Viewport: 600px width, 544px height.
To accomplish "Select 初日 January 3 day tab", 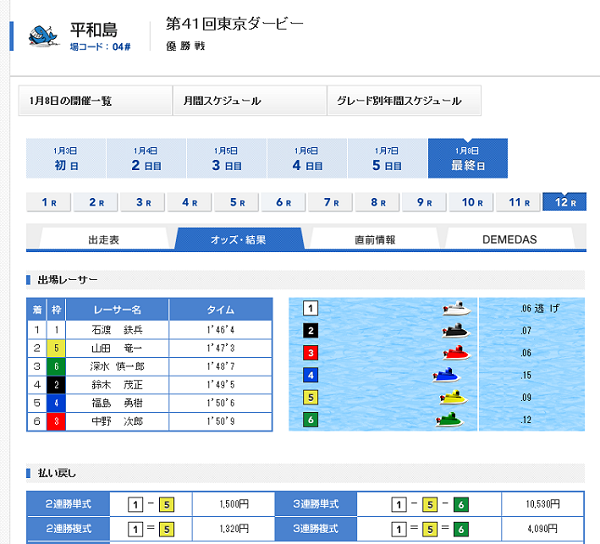I will pos(66,159).
